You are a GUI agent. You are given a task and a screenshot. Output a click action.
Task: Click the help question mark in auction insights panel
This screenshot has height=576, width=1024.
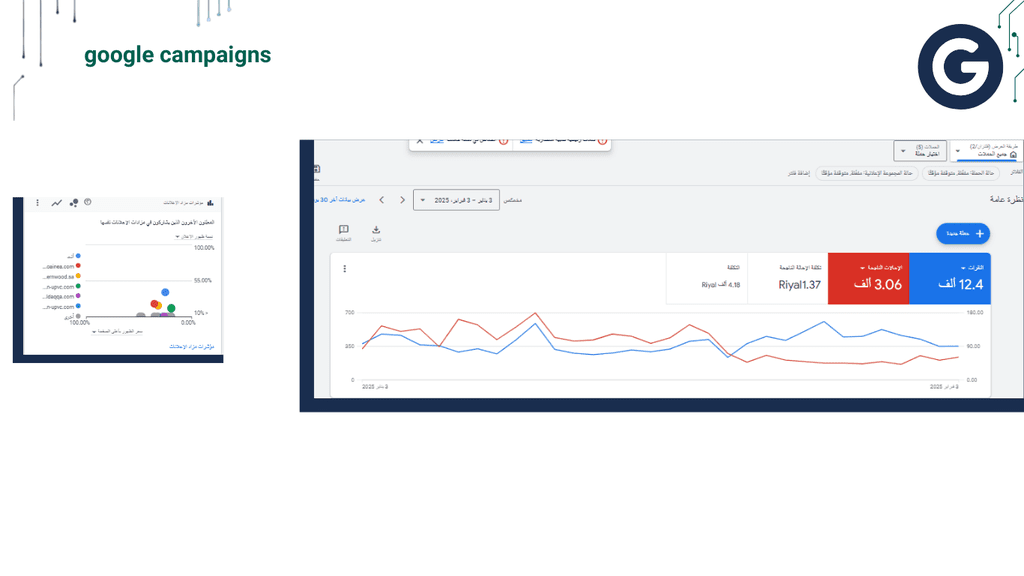pos(88,202)
